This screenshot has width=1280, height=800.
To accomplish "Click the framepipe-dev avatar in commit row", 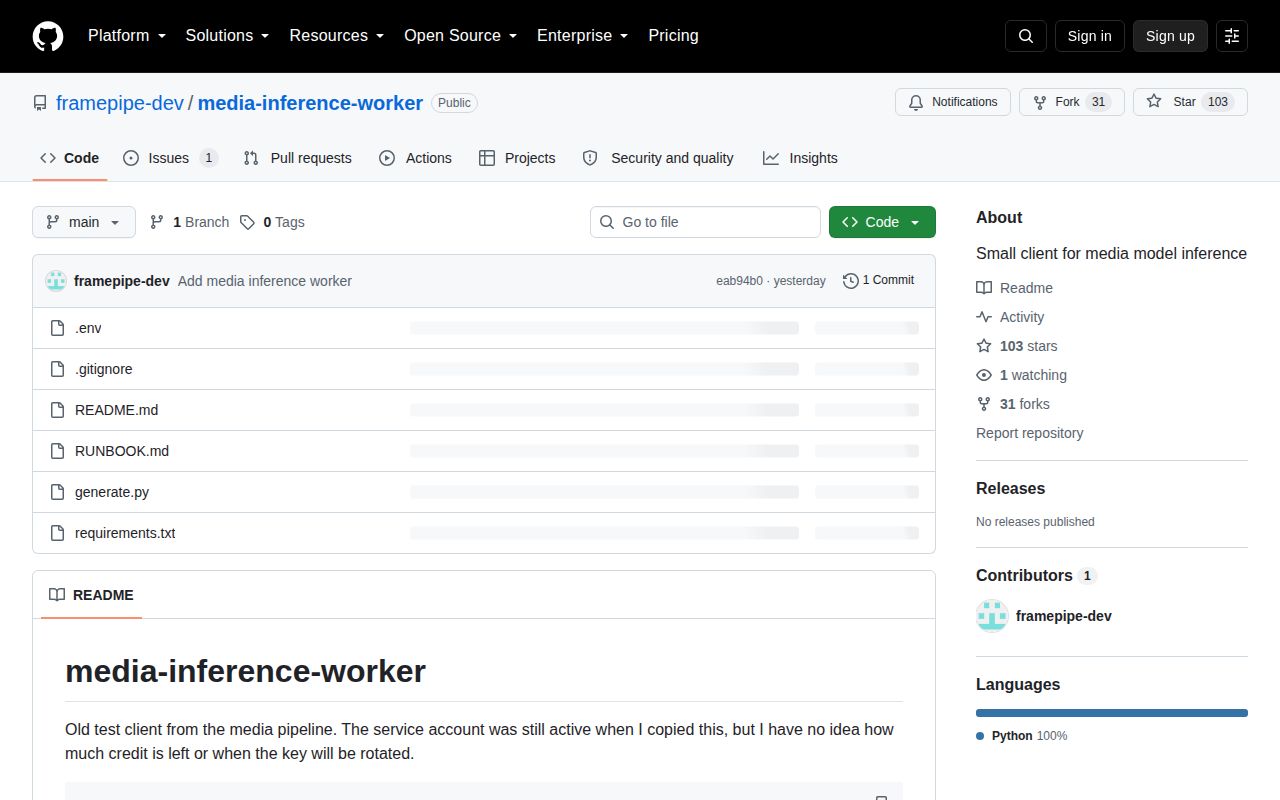I will [56, 281].
